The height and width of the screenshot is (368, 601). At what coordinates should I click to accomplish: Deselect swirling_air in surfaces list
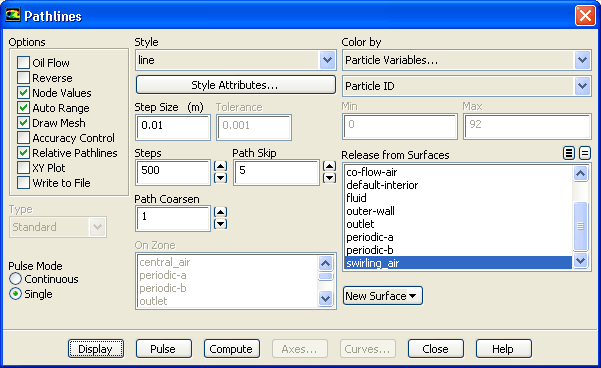coord(458,263)
